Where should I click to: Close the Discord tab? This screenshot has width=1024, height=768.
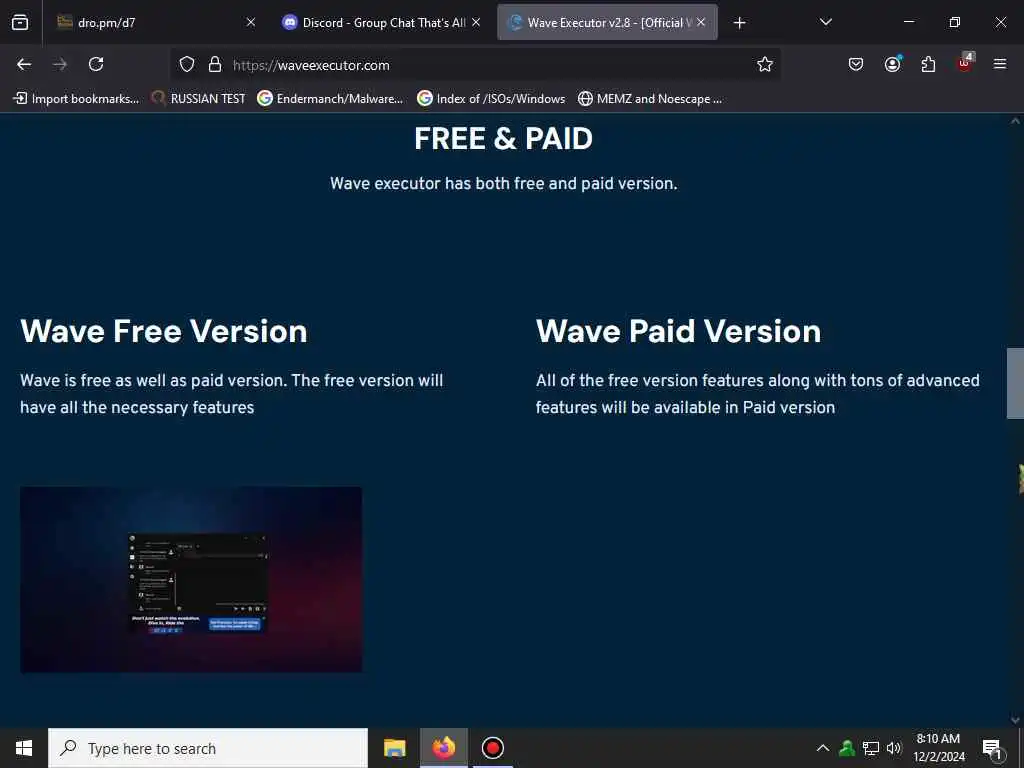476,22
